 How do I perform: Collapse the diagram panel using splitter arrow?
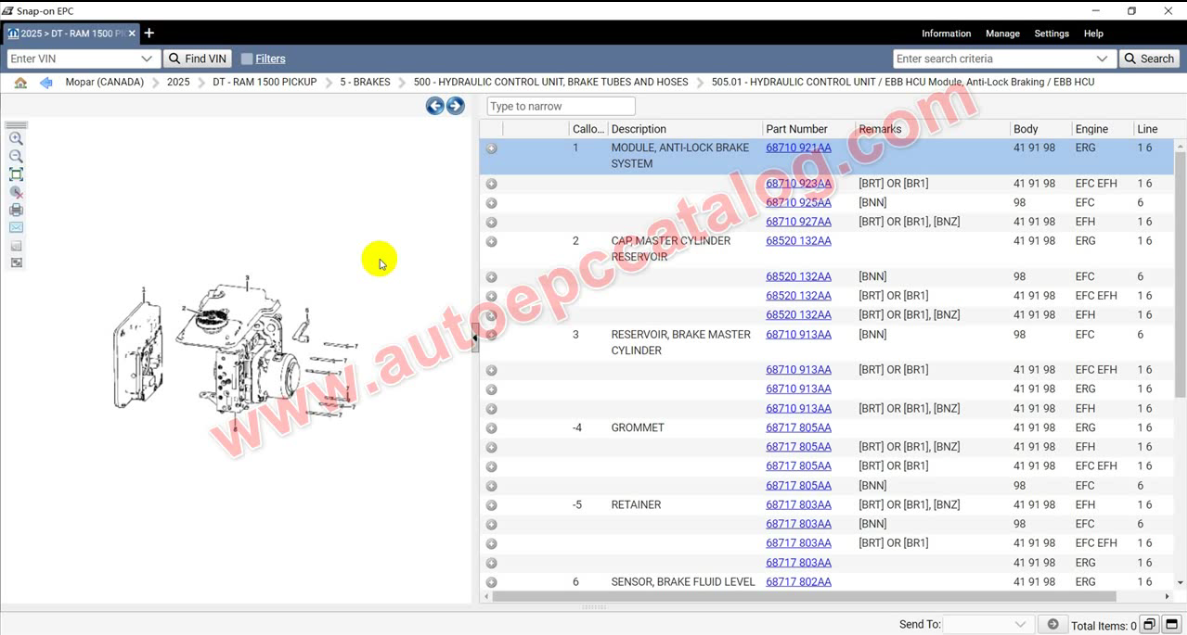475,338
